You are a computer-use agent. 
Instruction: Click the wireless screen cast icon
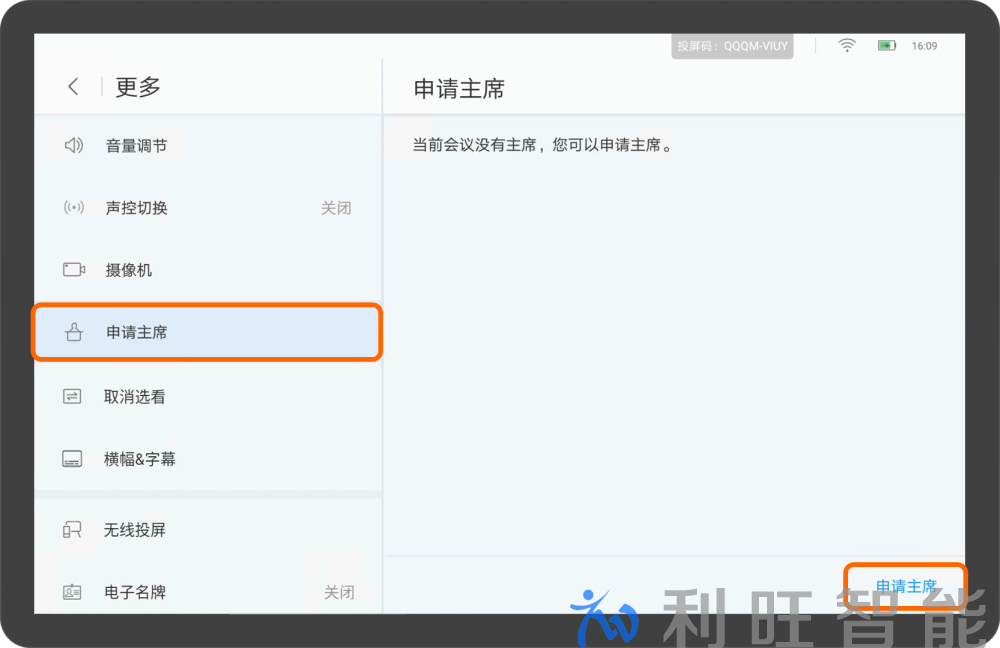point(72,529)
